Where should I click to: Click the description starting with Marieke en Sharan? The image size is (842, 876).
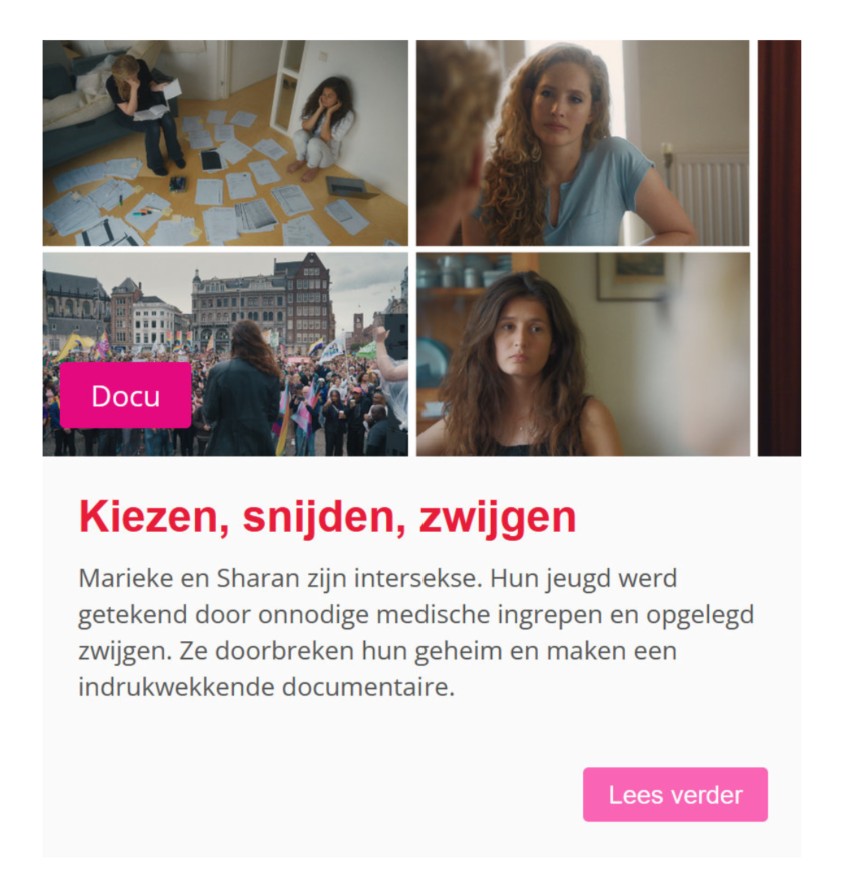416,632
